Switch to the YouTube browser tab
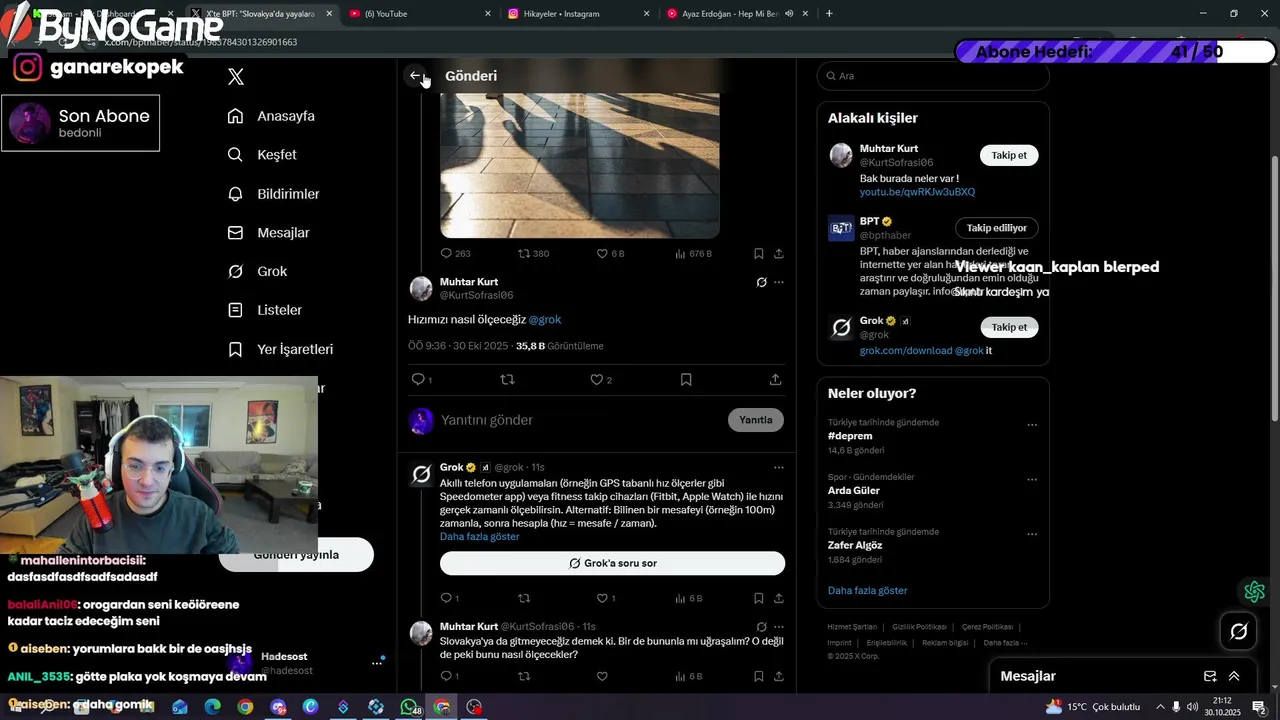The width and height of the screenshot is (1280, 720). [421, 14]
